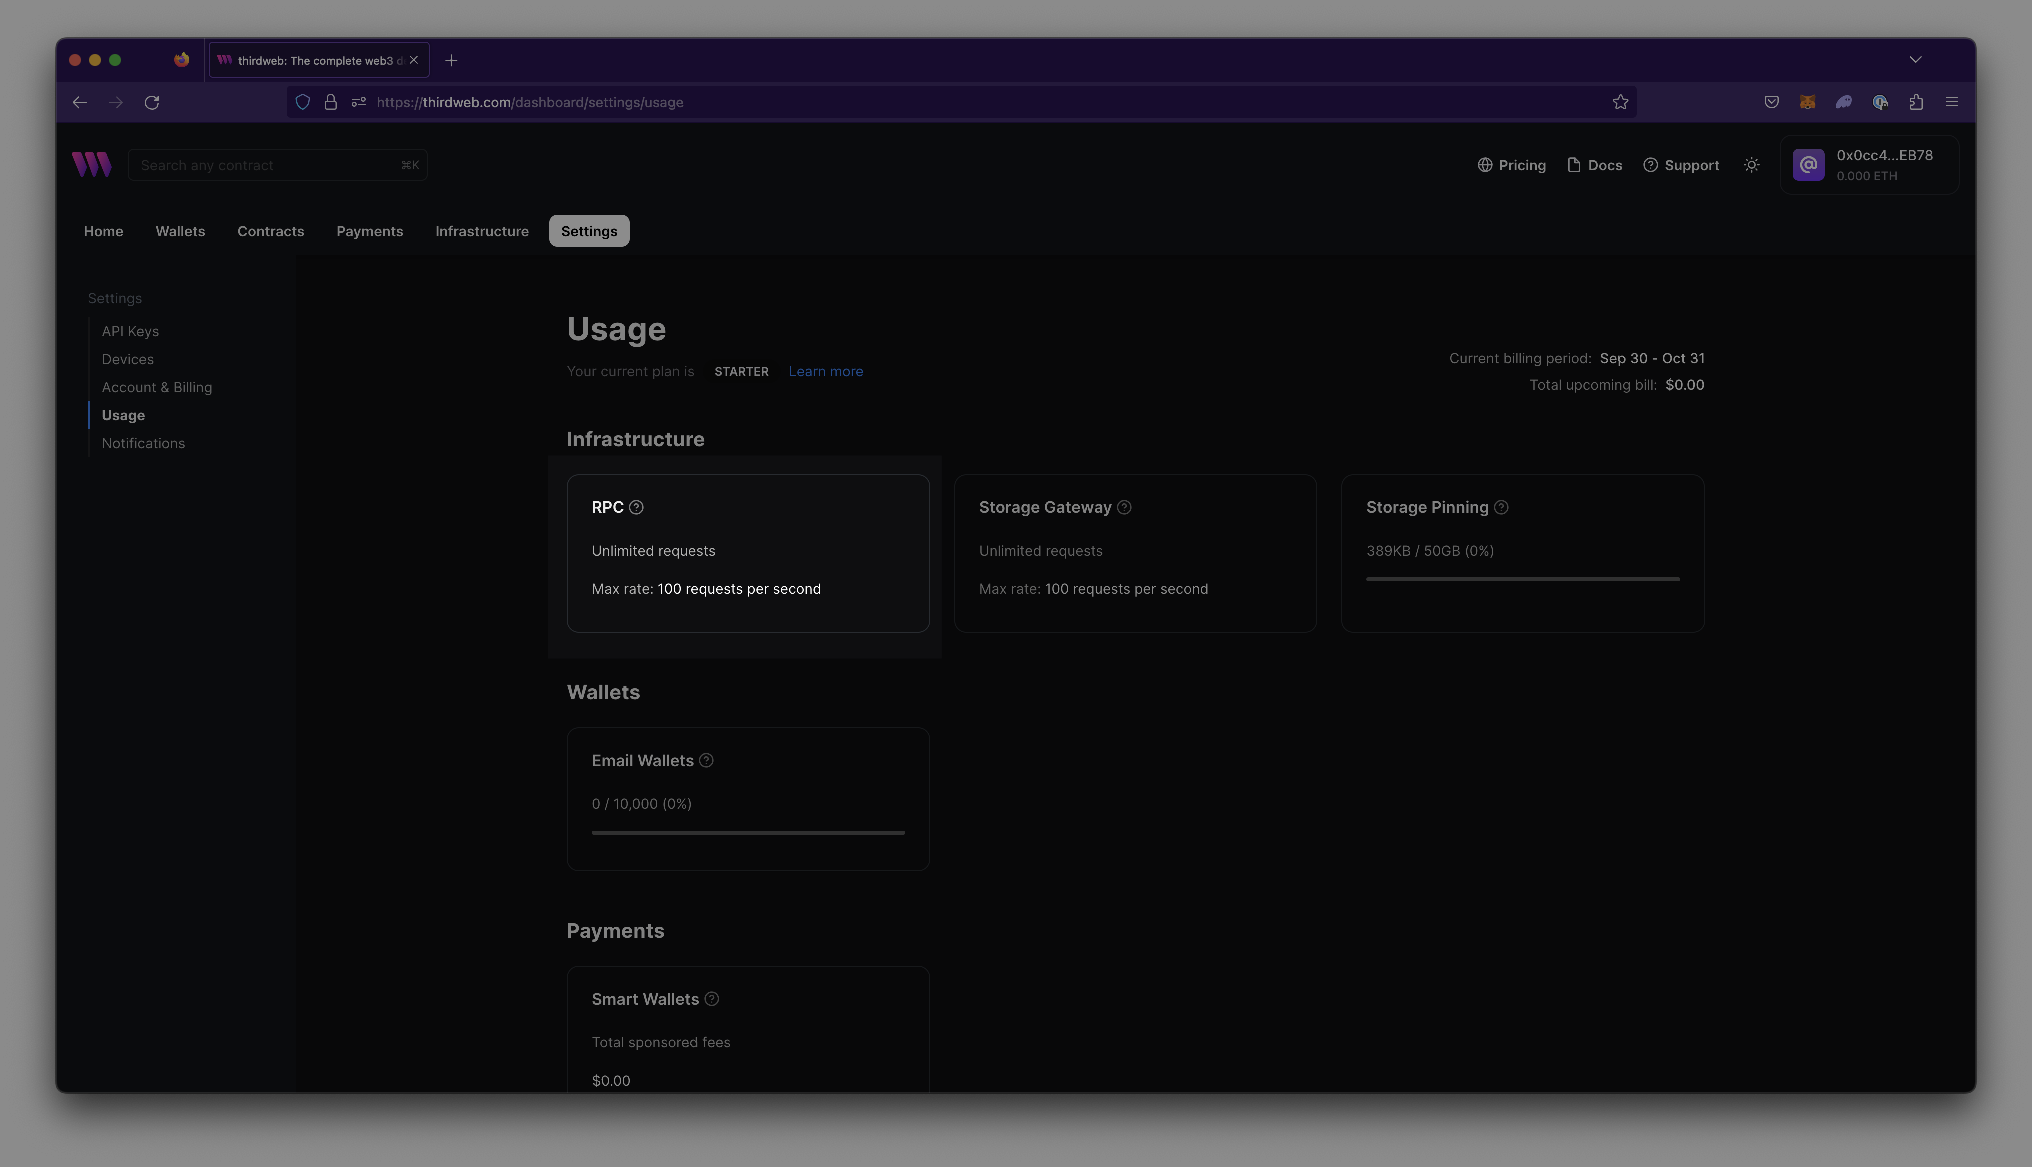Screen dimensions: 2032x1167
Task: Click the Smart Wallets question mark icon
Action: click(x=712, y=999)
